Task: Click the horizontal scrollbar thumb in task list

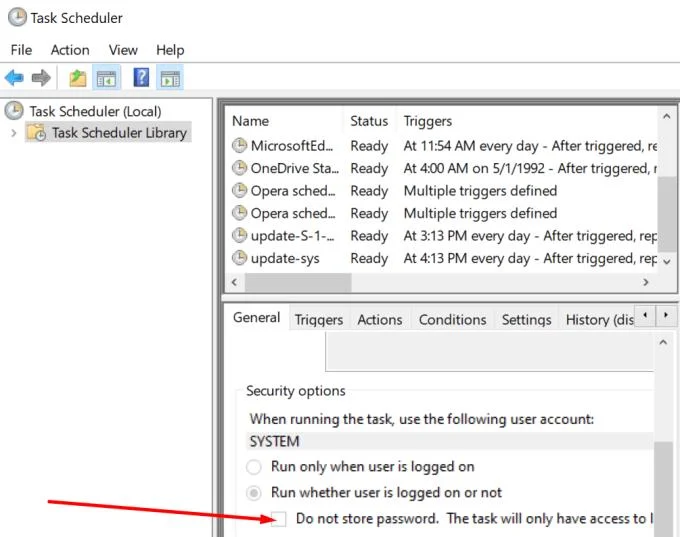Action: (298, 282)
